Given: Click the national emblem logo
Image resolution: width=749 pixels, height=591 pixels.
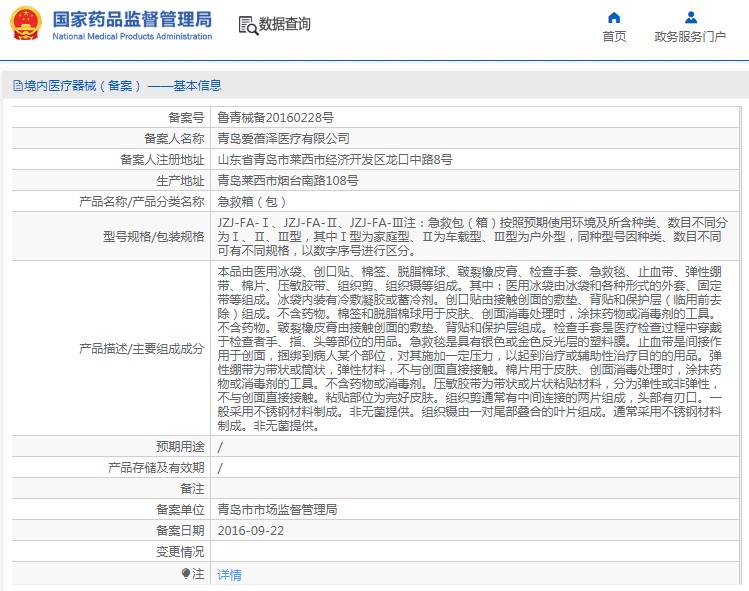Looking at the screenshot, I should 26,24.
